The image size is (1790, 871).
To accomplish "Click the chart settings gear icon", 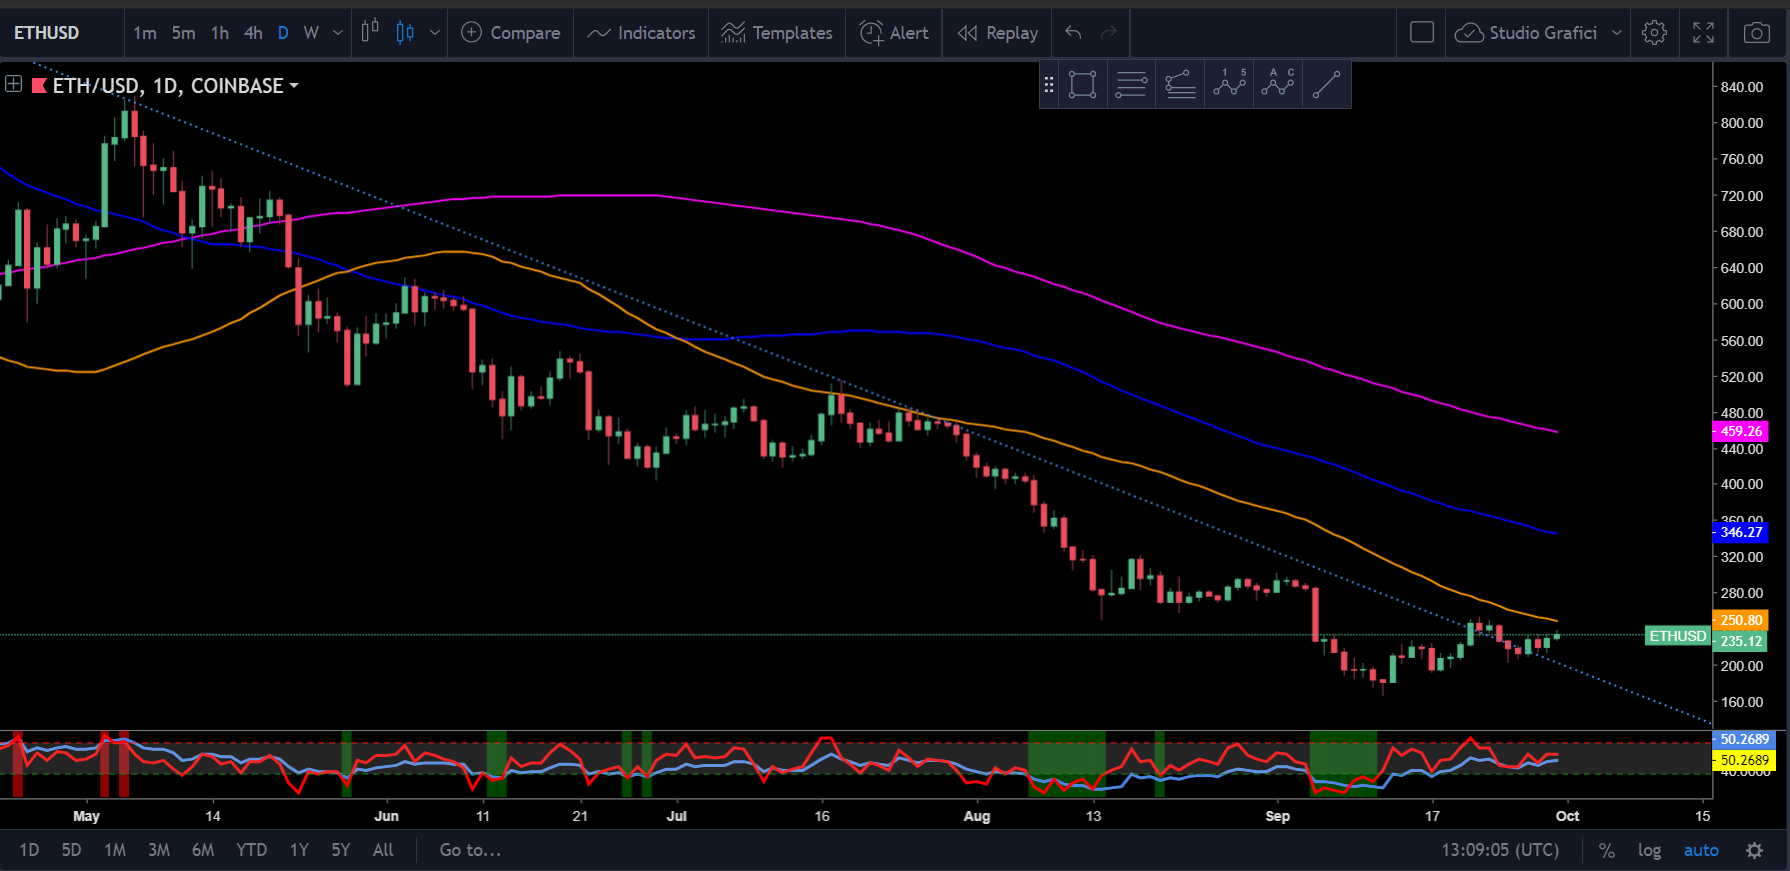I will (x=1654, y=33).
